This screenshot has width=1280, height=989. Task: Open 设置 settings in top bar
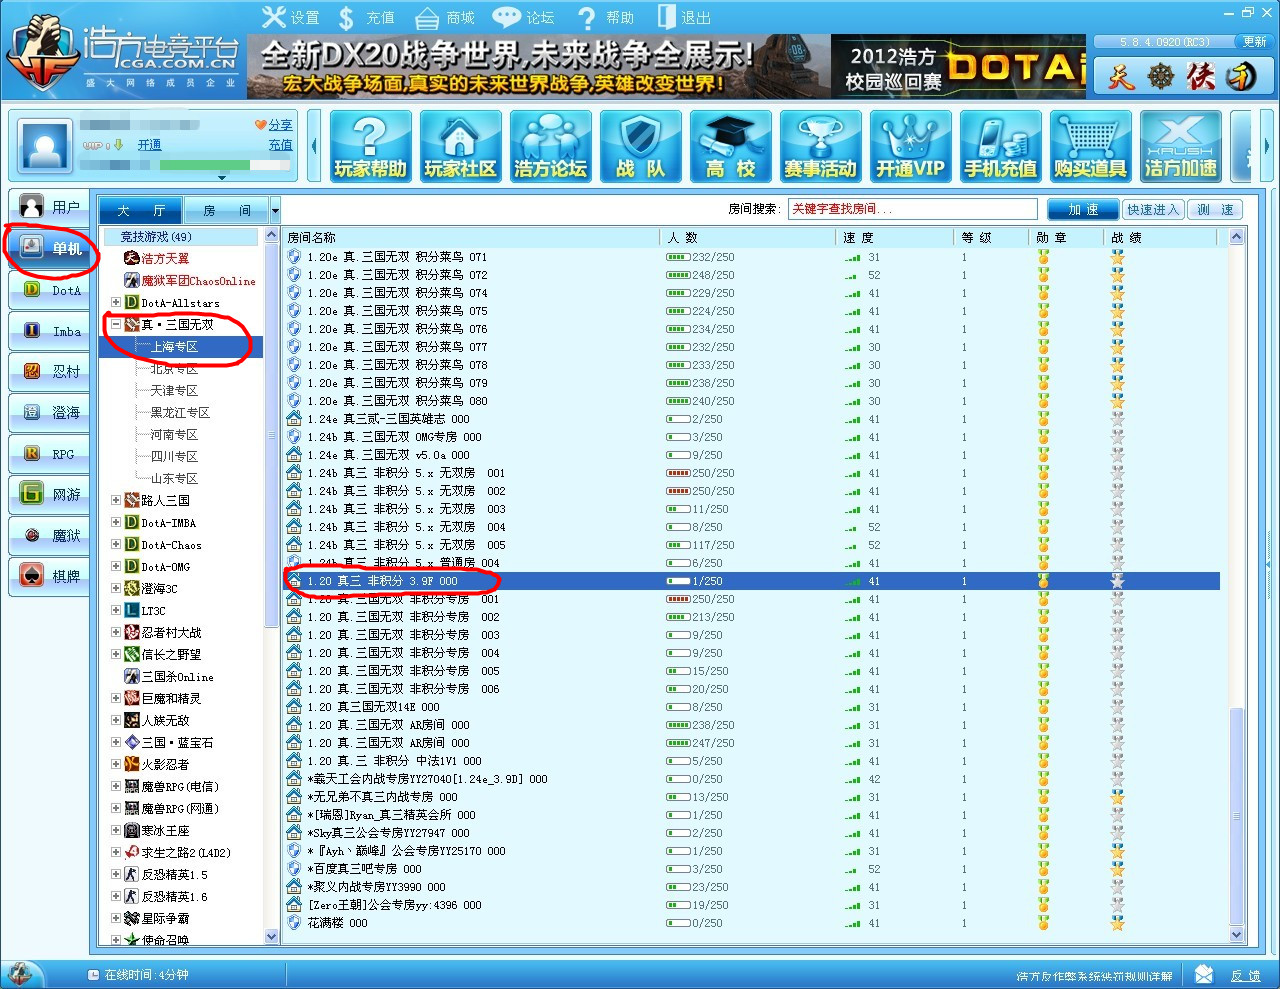tap(291, 17)
